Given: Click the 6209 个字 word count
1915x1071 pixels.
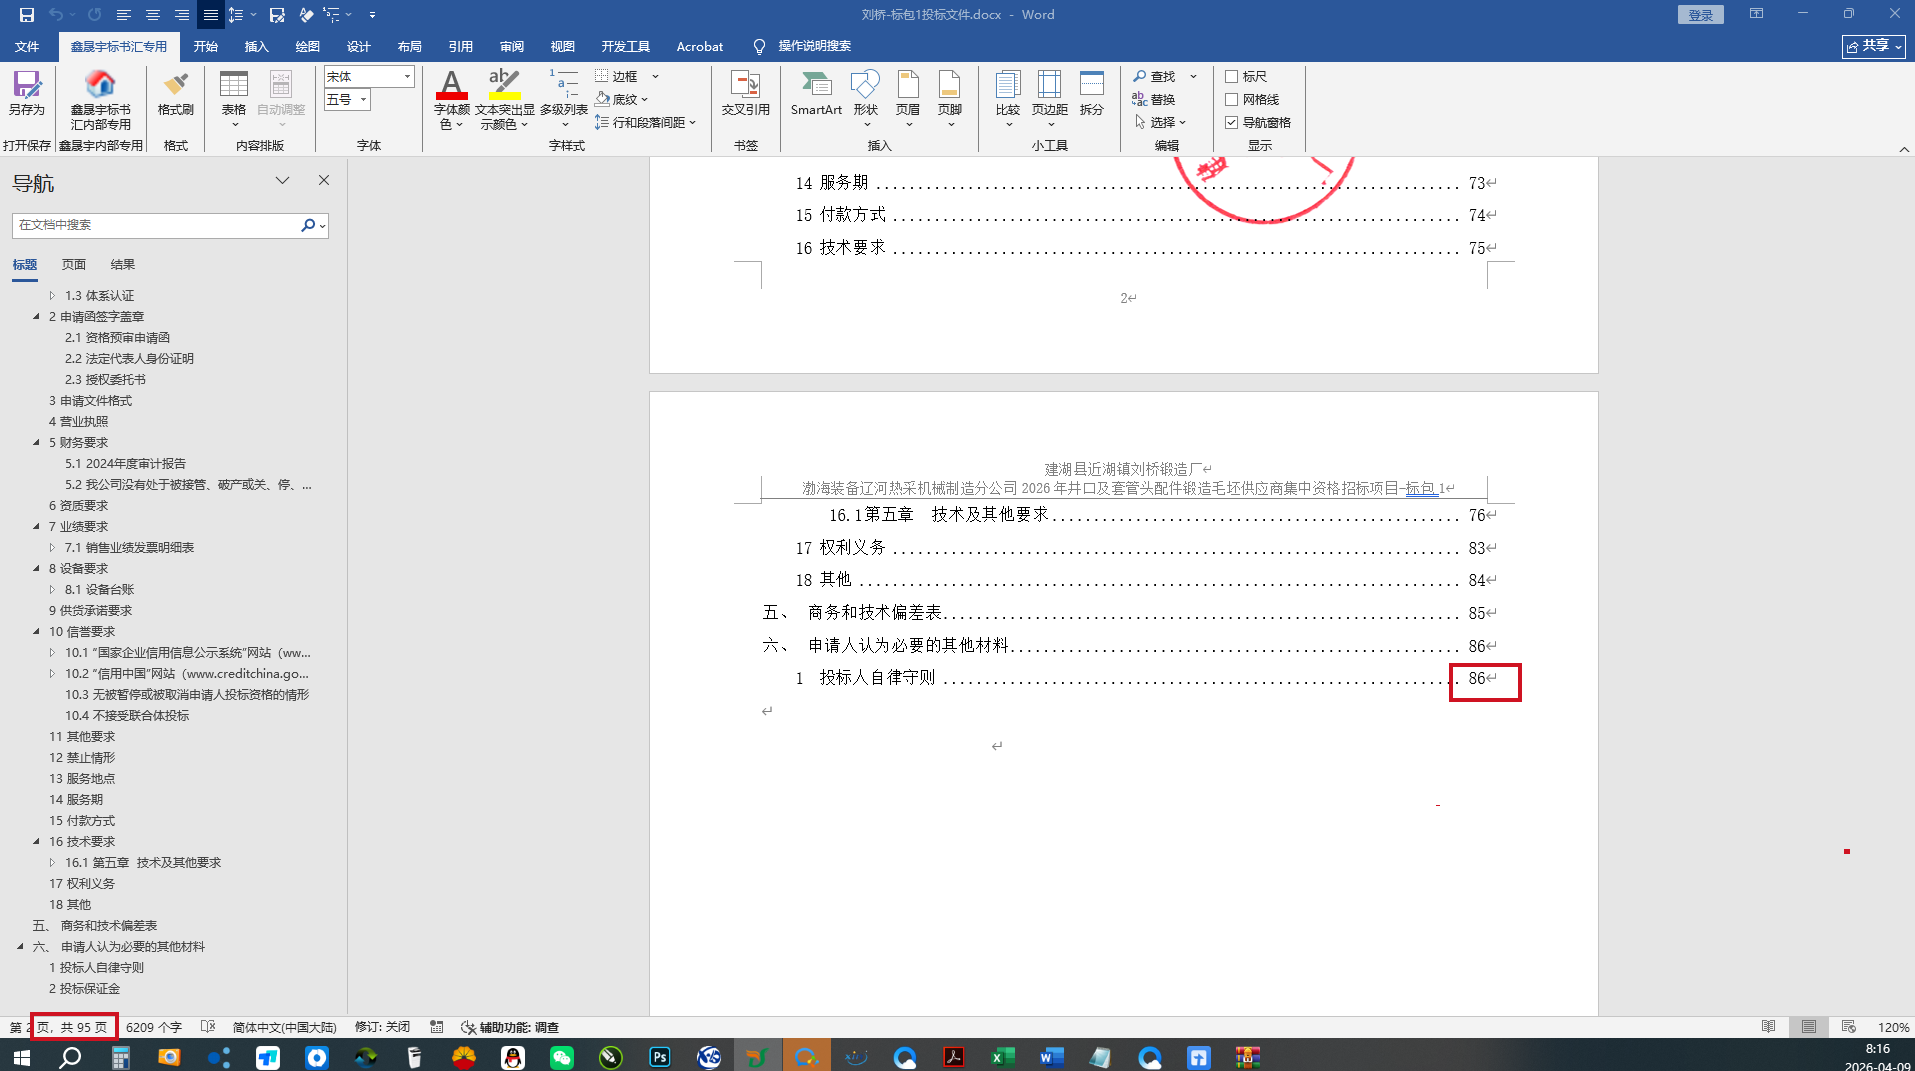Looking at the screenshot, I should (x=154, y=1027).
